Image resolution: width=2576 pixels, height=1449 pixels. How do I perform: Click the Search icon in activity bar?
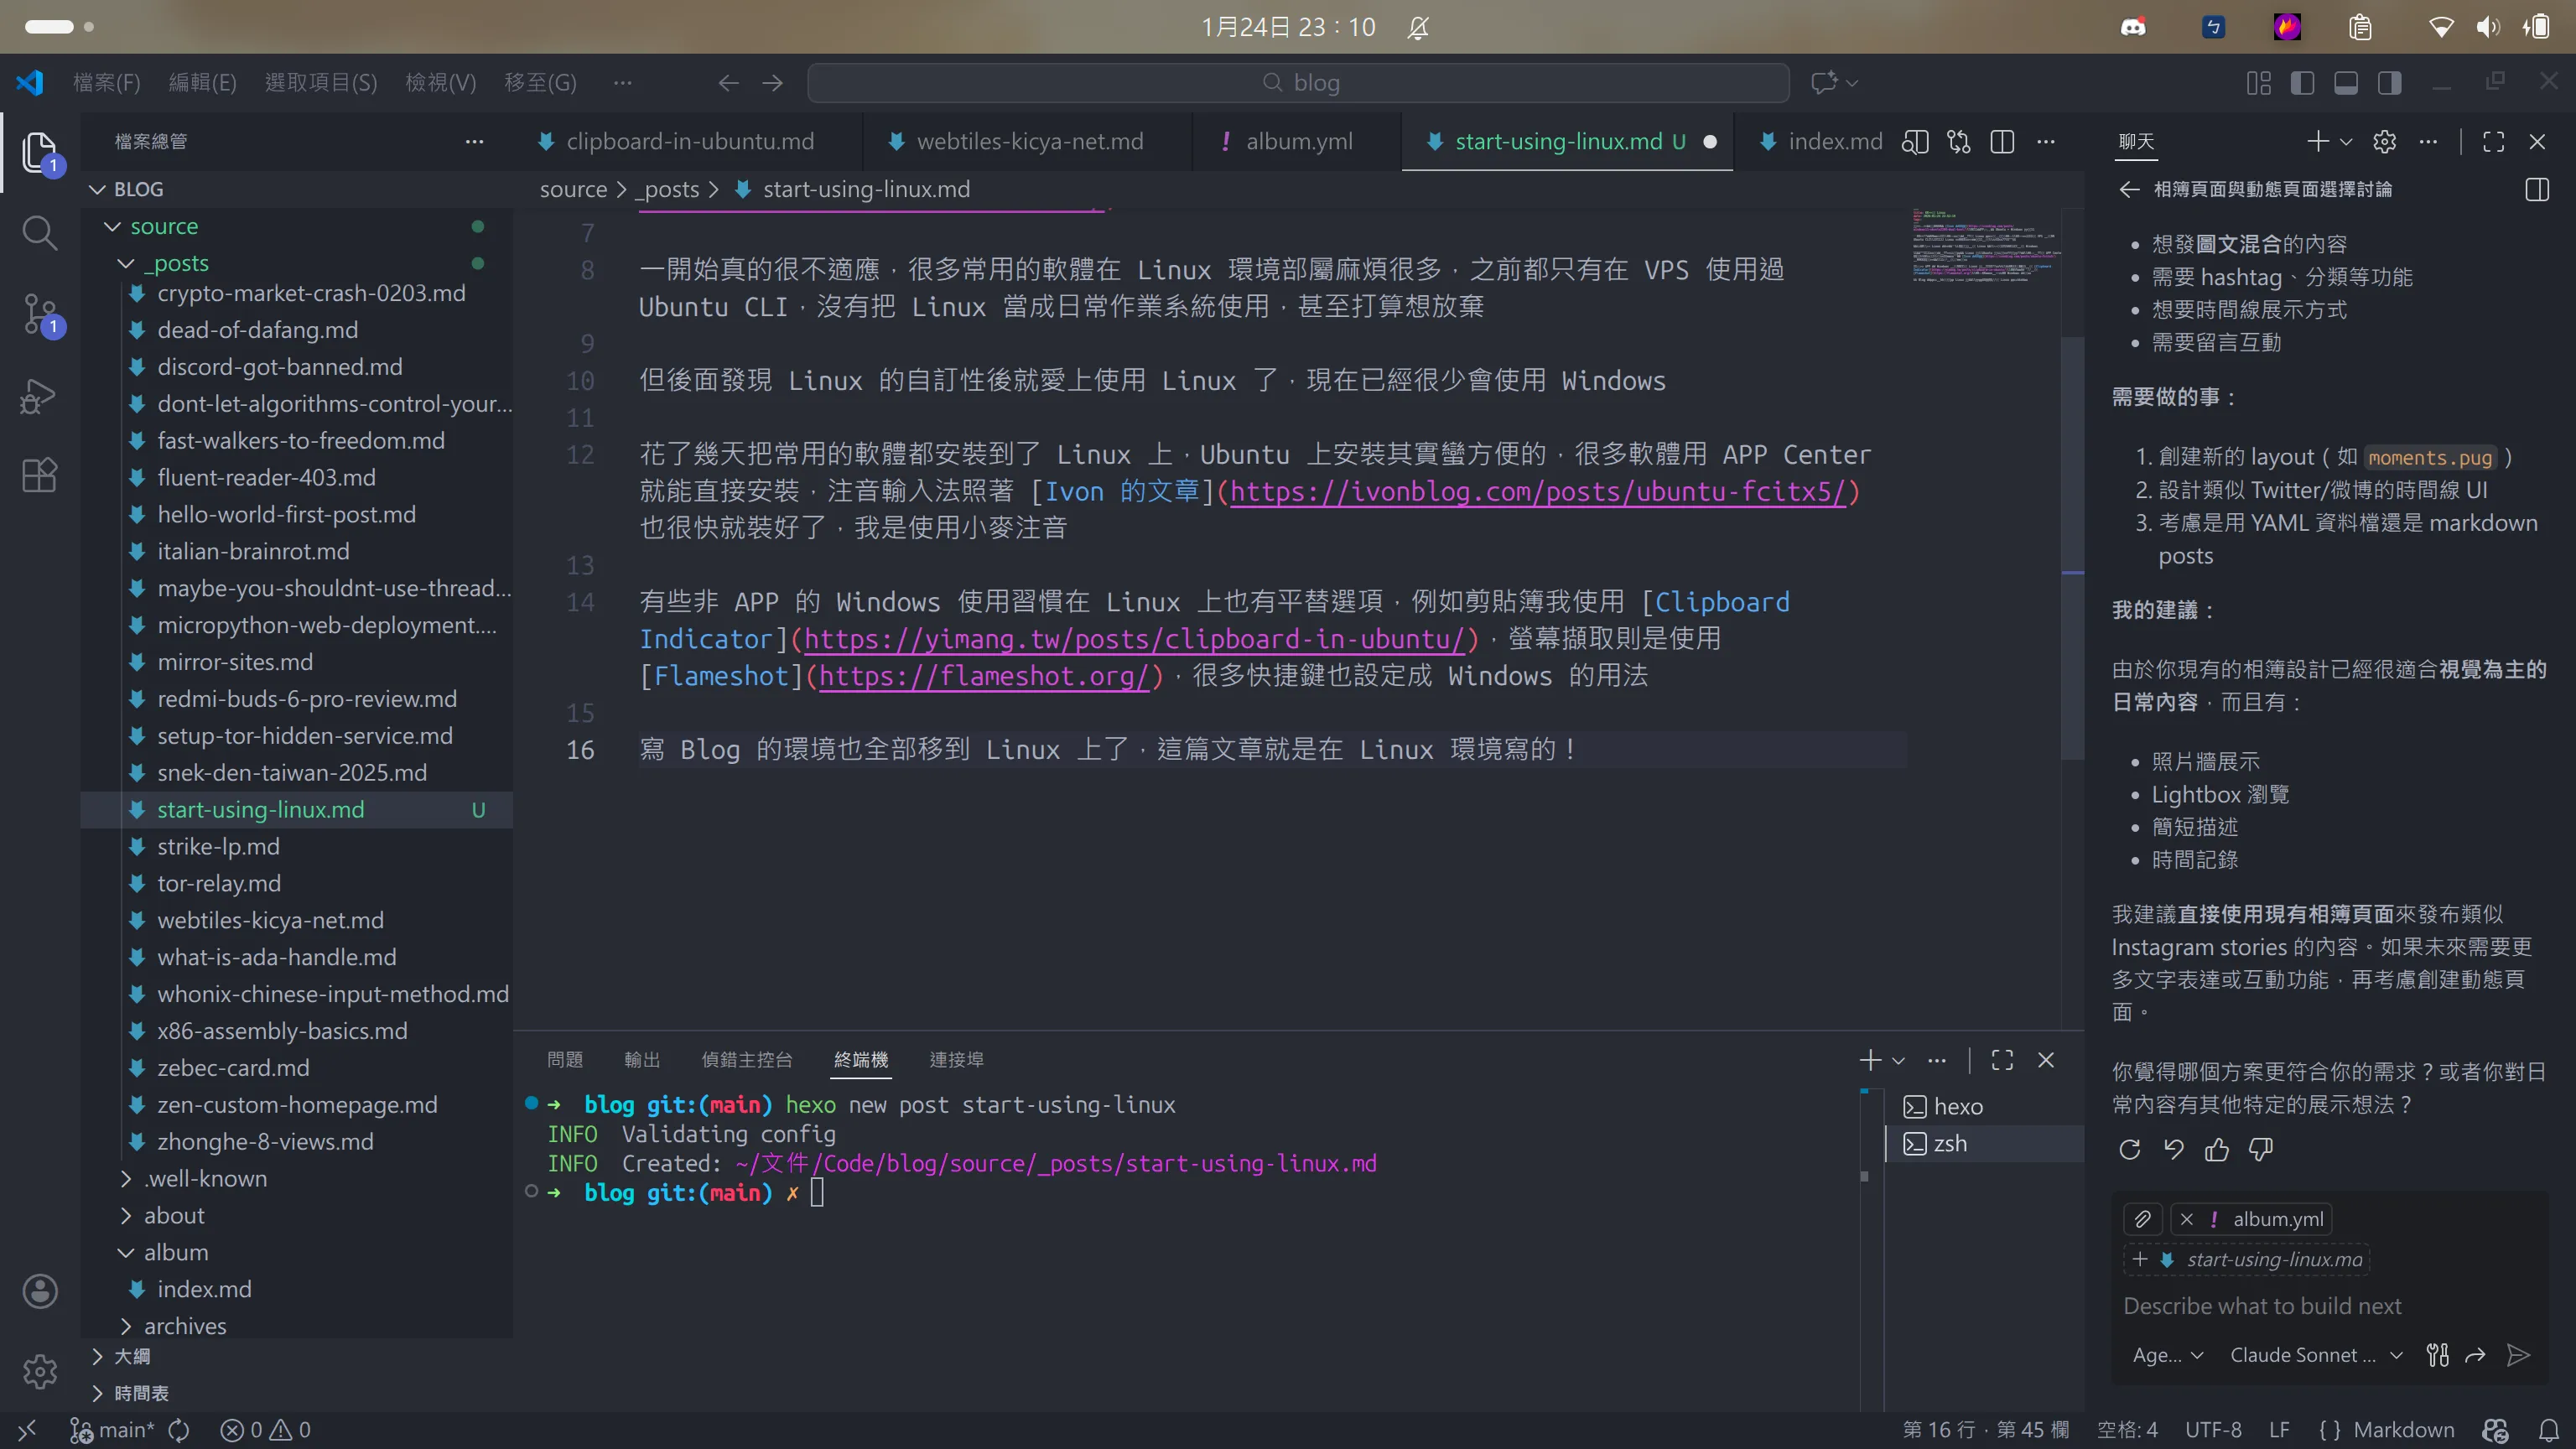click(x=39, y=233)
